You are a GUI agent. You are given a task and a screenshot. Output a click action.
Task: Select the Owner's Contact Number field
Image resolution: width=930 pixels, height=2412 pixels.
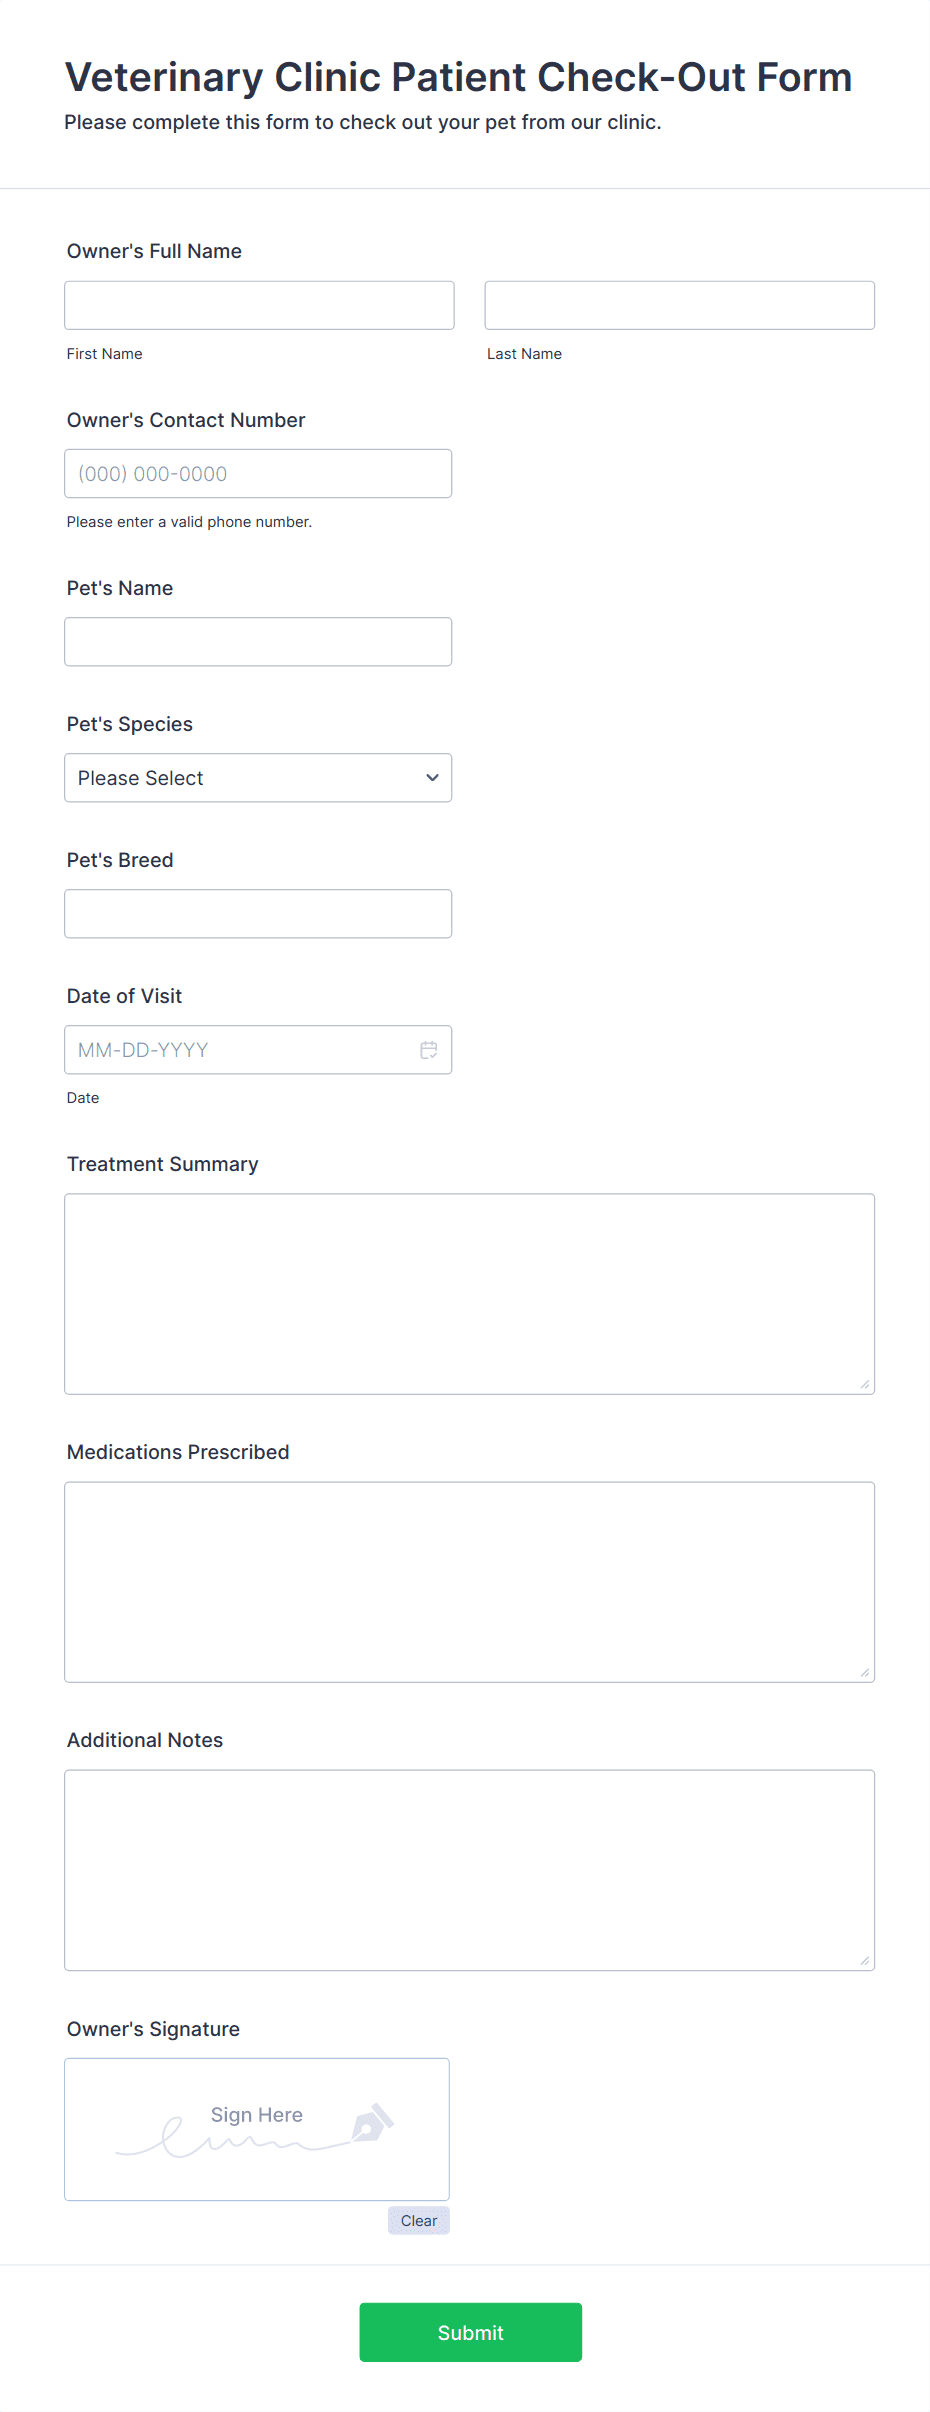tap(258, 473)
